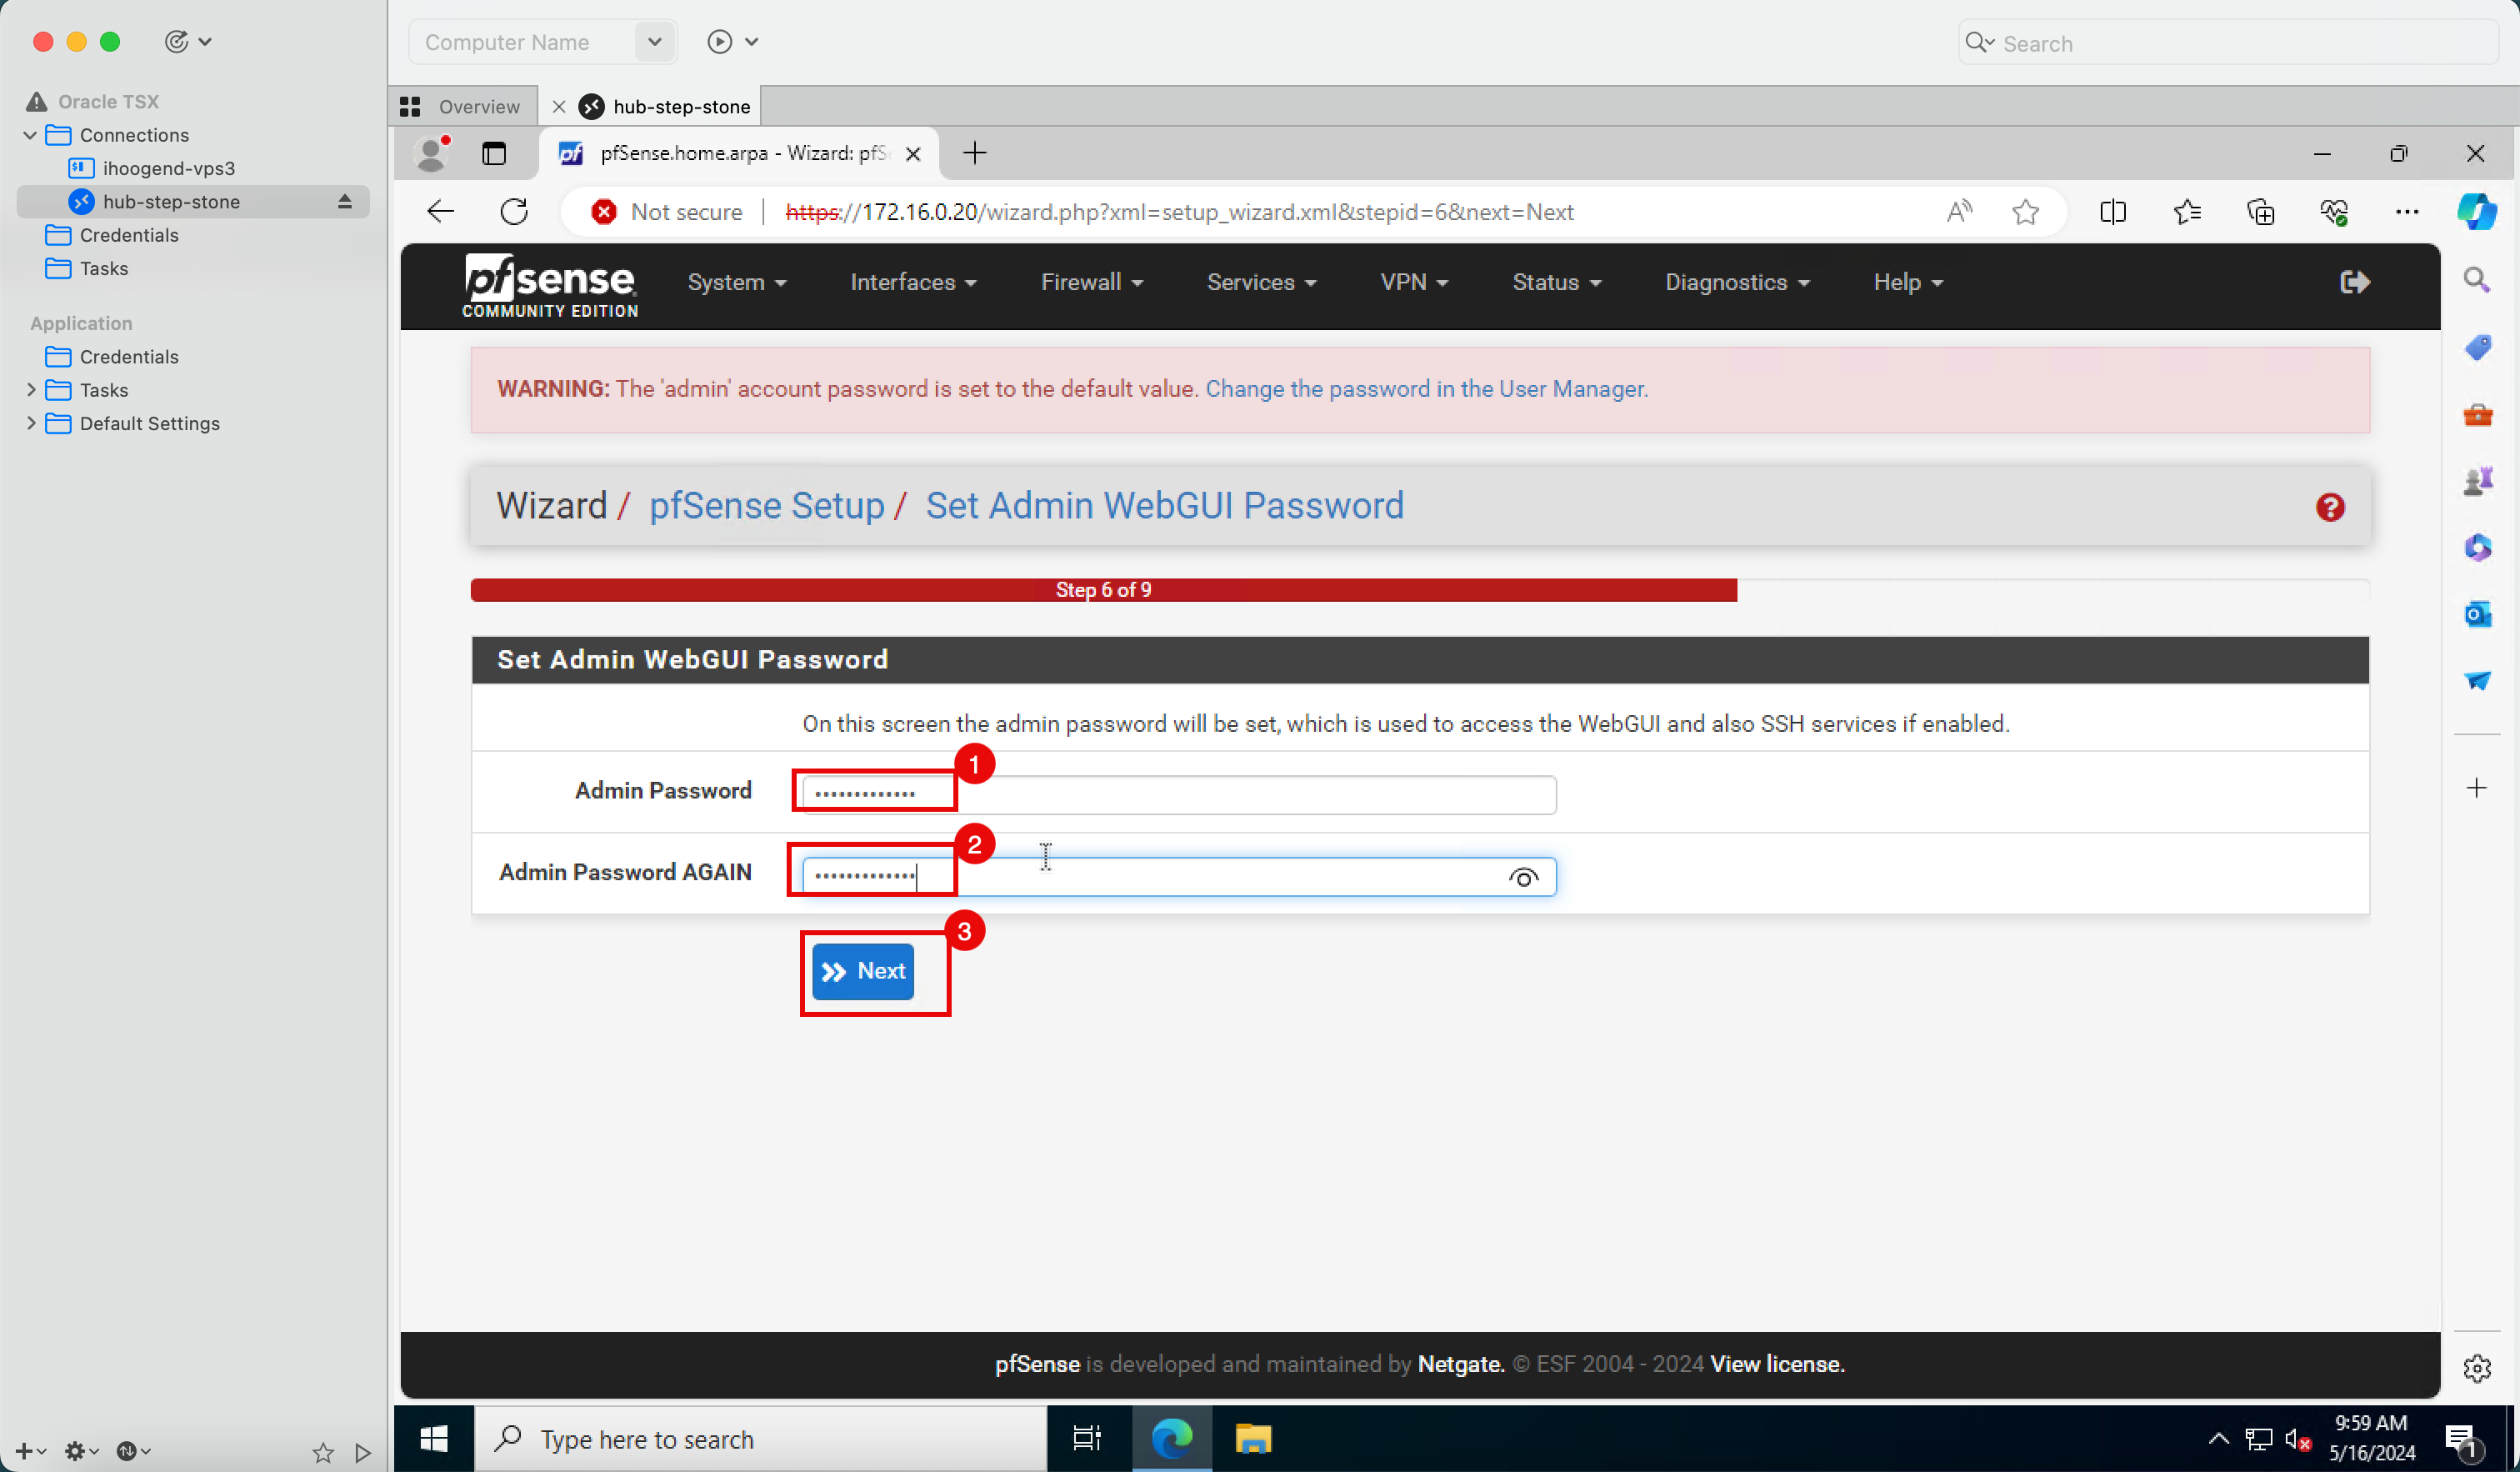This screenshot has width=2520, height=1472.
Task: Open the Interfaces dropdown menu
Action: tap(911, 282)
